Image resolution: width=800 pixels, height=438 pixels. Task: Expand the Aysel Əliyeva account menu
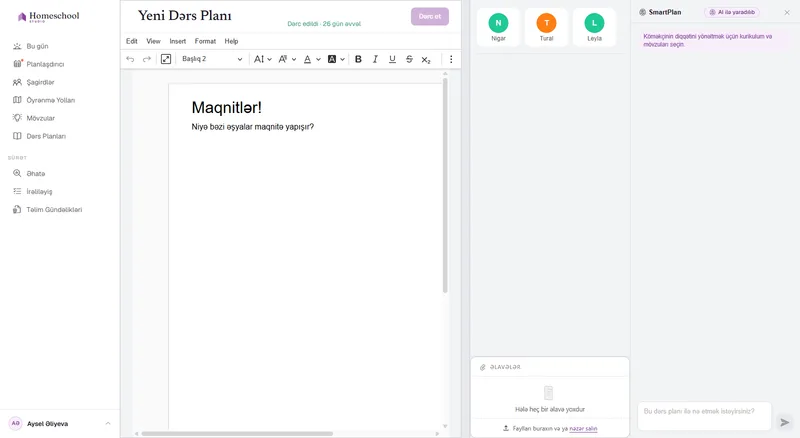tap(108, 424)
